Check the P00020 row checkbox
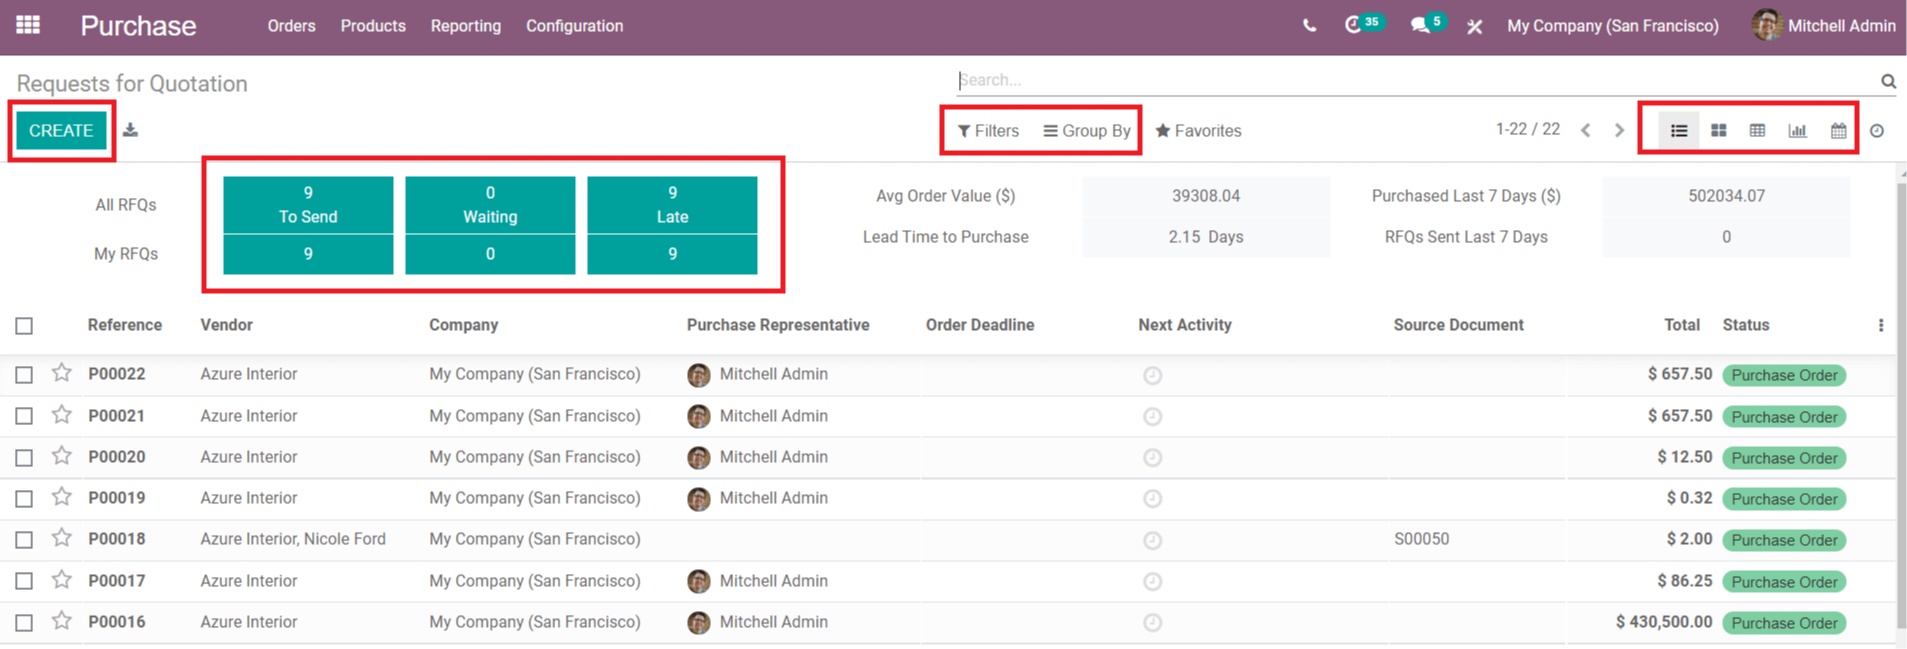1907x649 pixels. [x=24, y=458]
